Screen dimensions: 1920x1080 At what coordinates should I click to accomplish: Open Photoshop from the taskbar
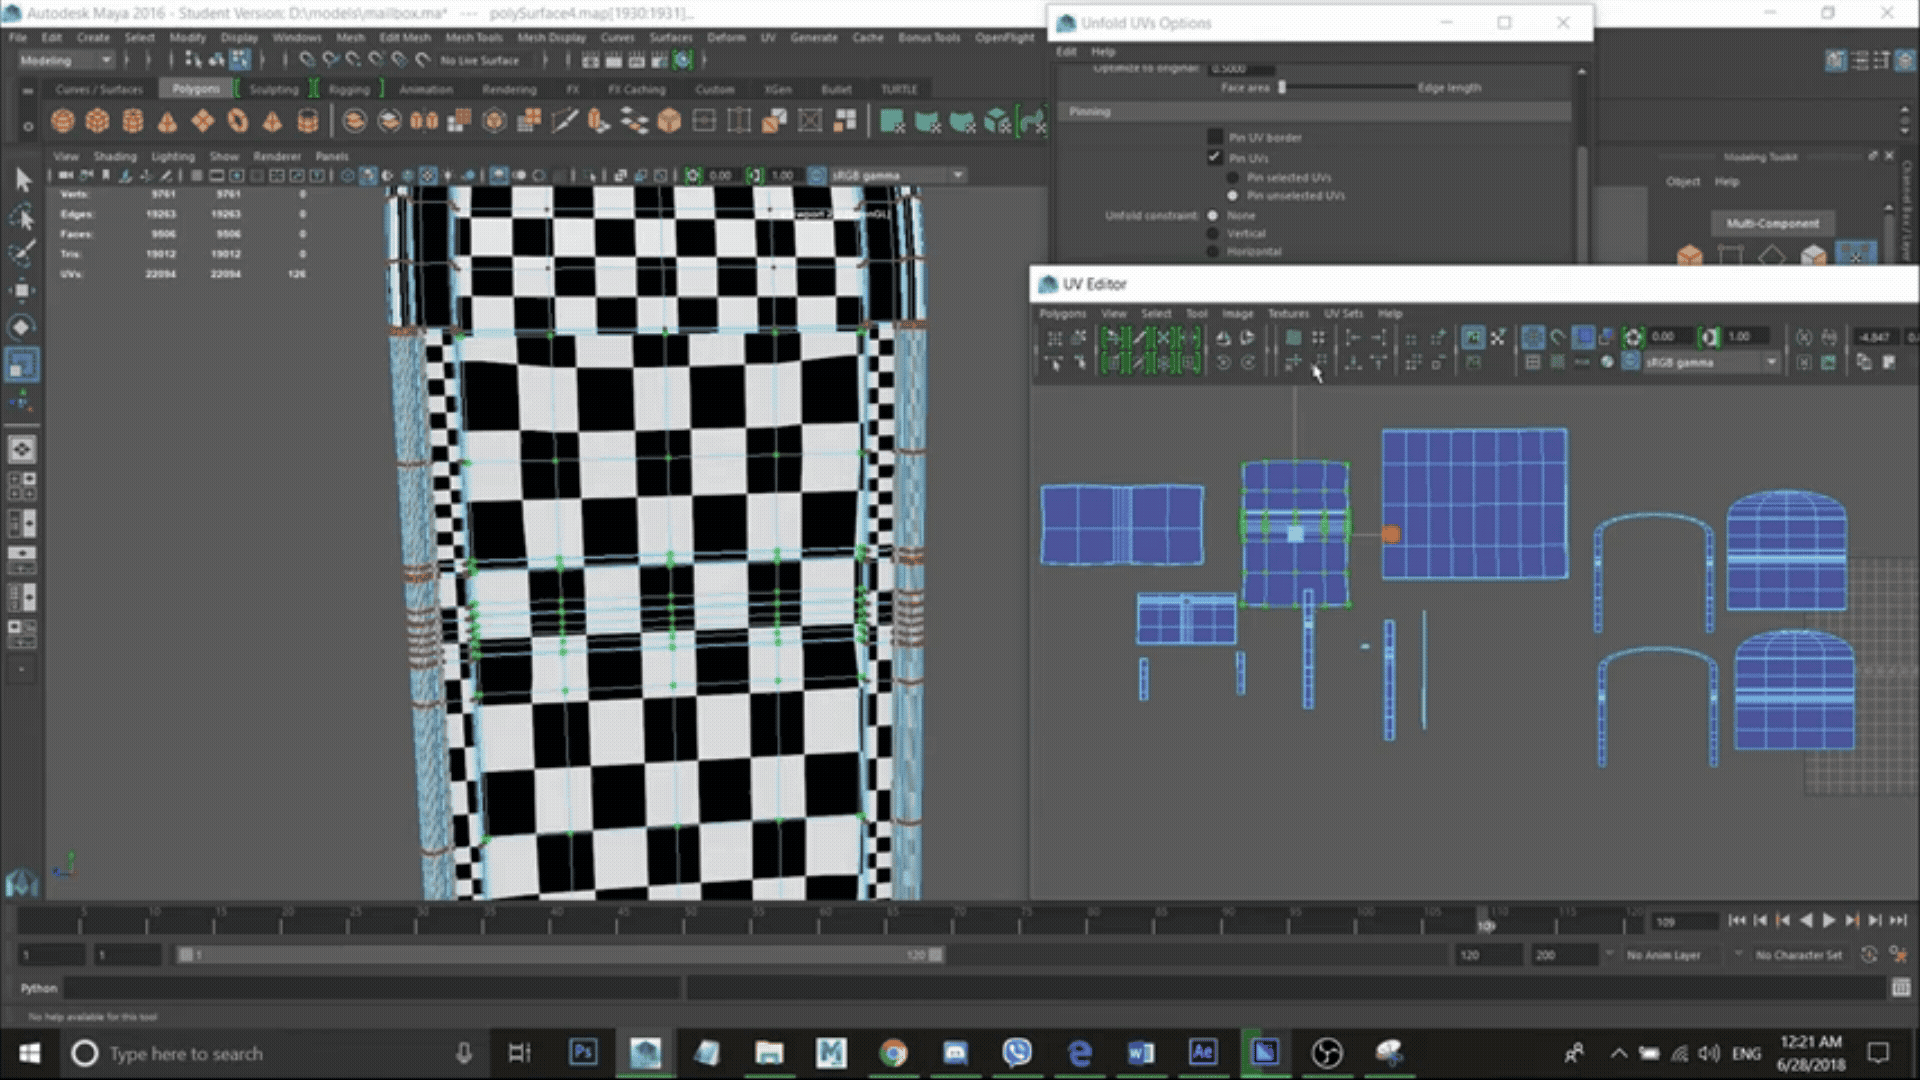click(583, 1053)
